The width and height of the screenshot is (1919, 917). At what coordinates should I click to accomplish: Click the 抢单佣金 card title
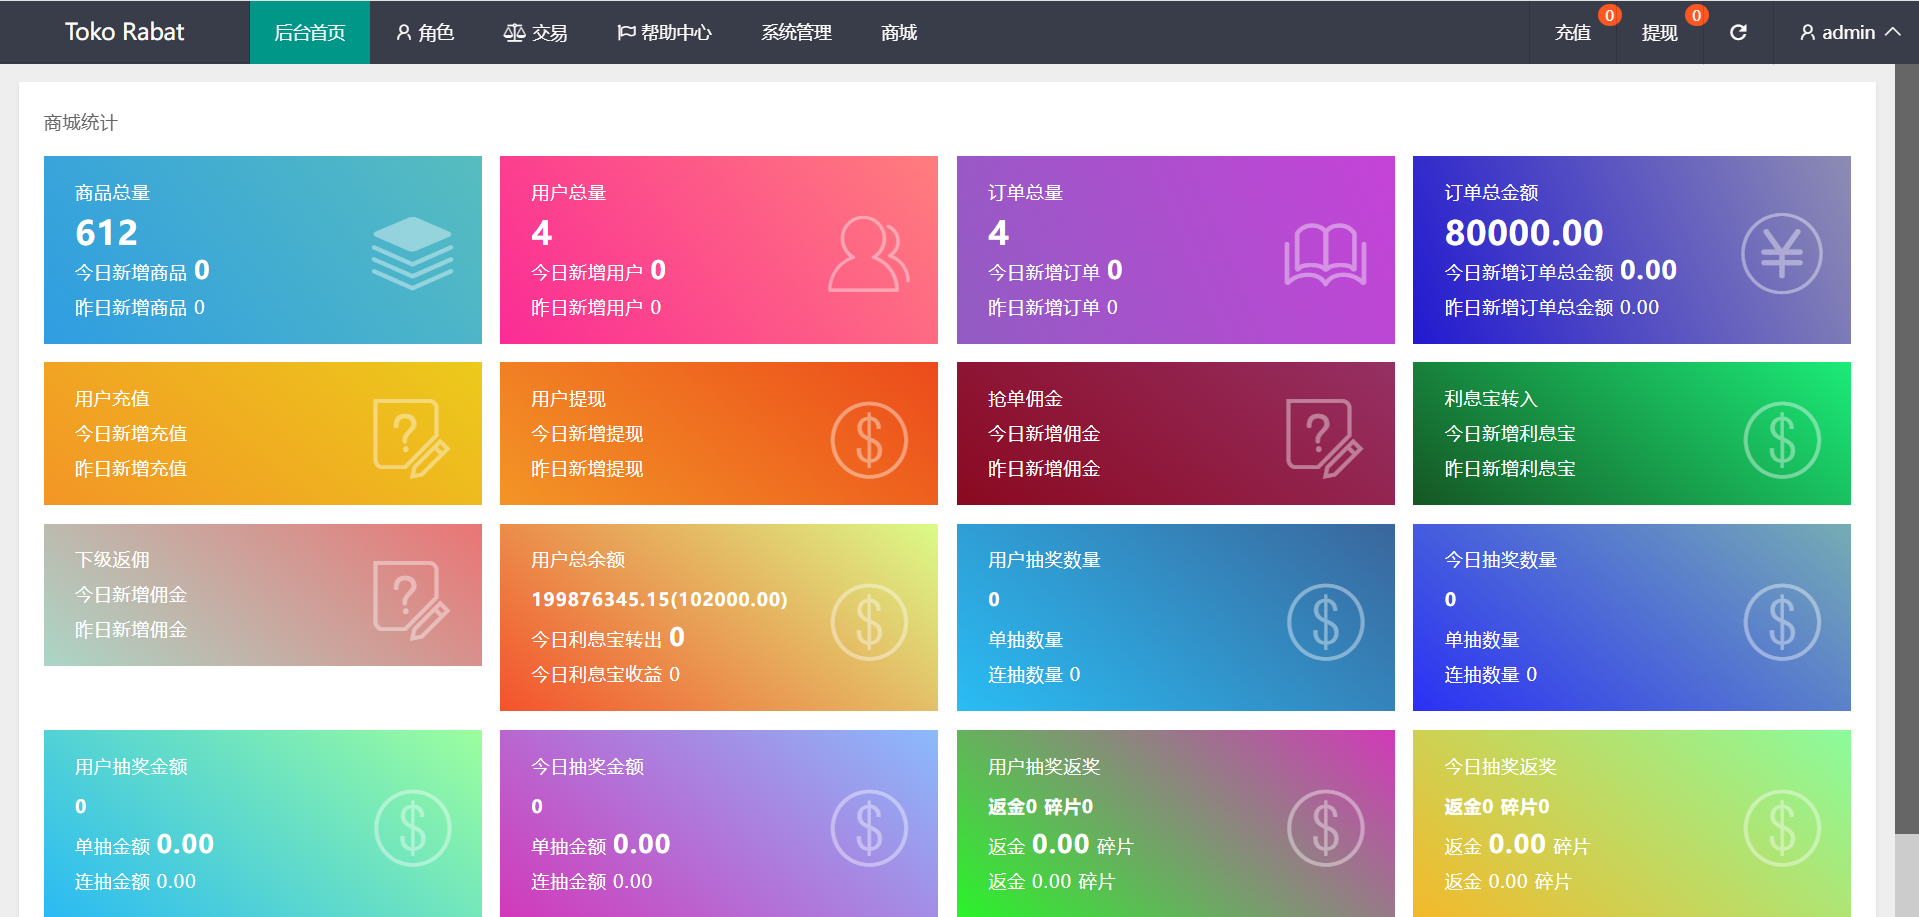coord(1025,399)
